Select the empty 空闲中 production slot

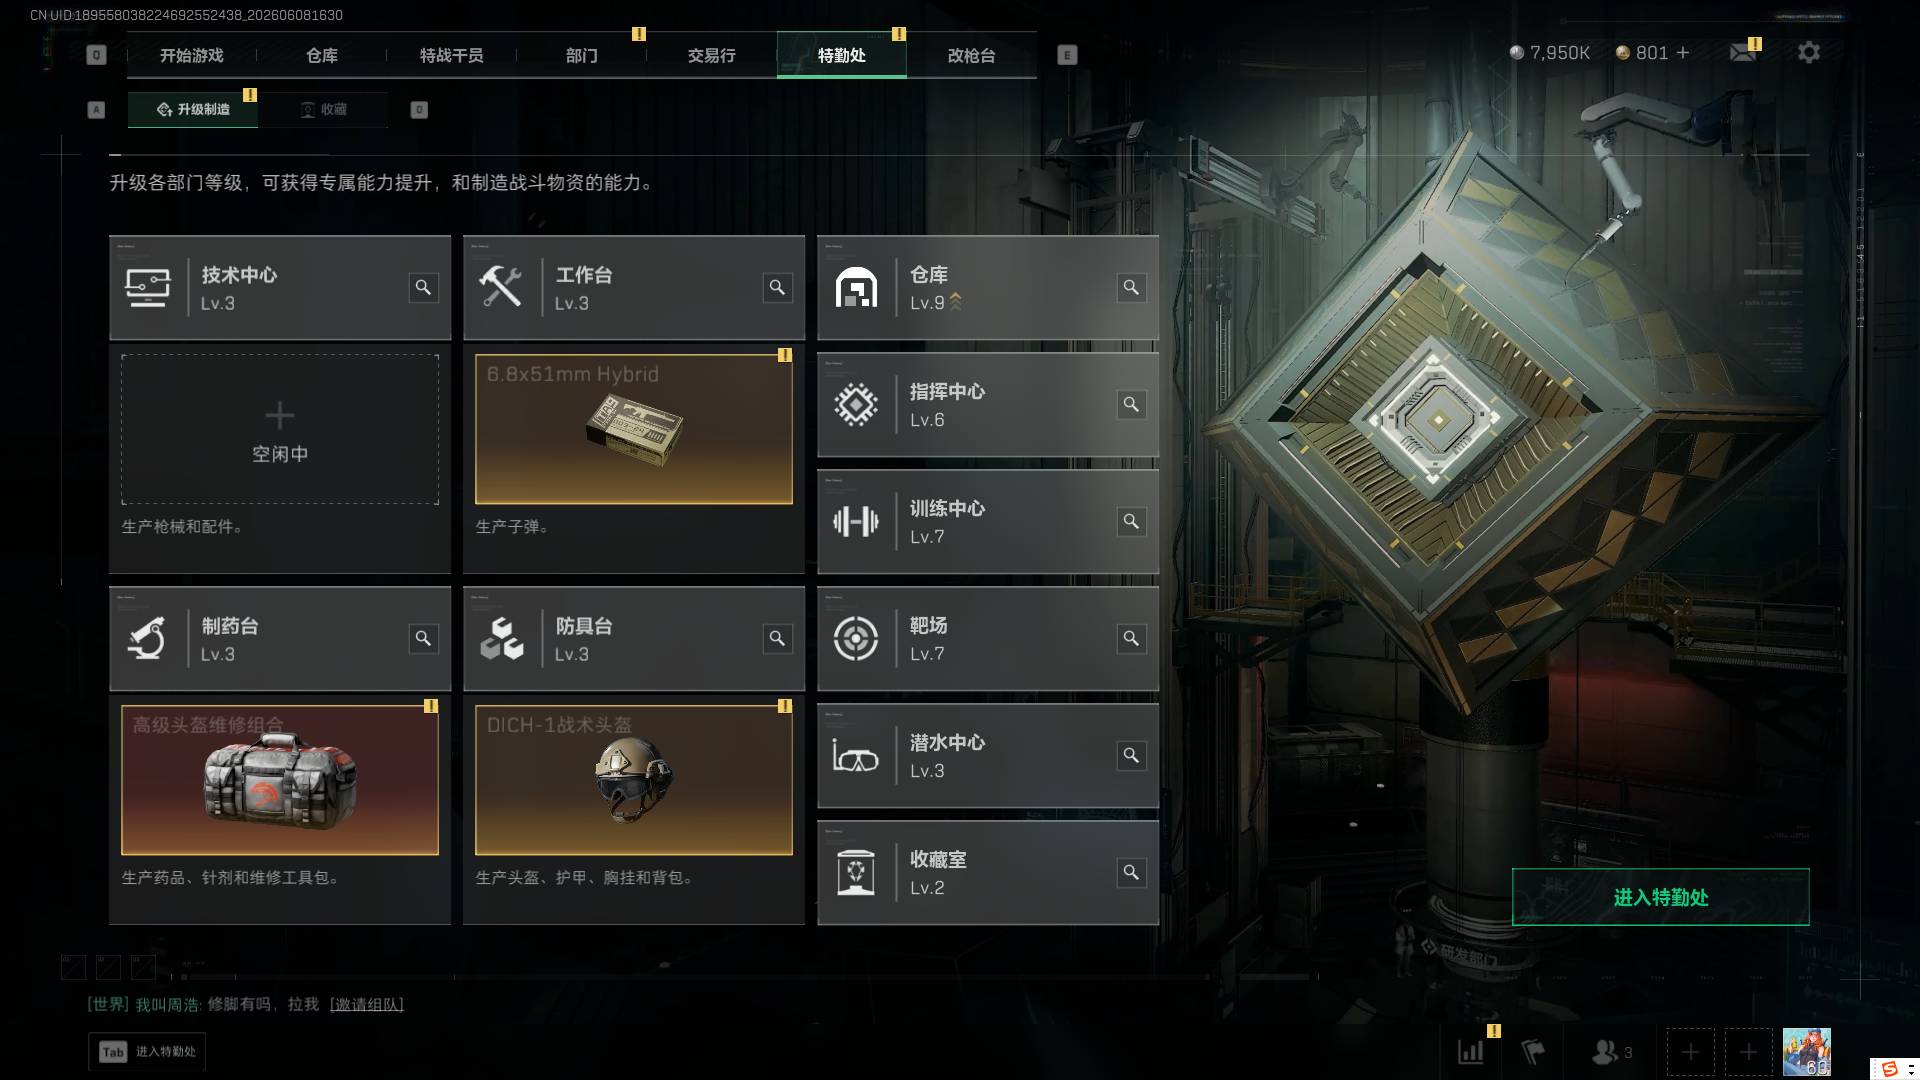point(280,429)
